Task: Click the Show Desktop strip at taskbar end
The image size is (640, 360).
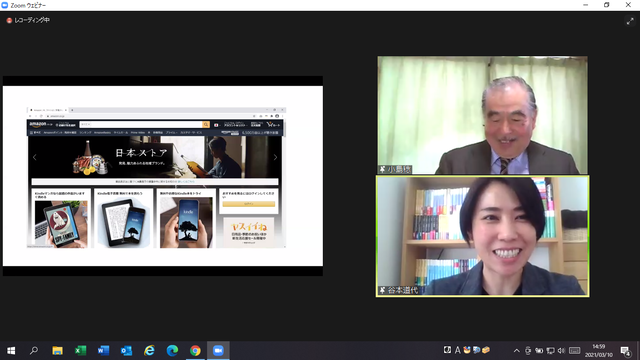Action: [x=638, y=351]
